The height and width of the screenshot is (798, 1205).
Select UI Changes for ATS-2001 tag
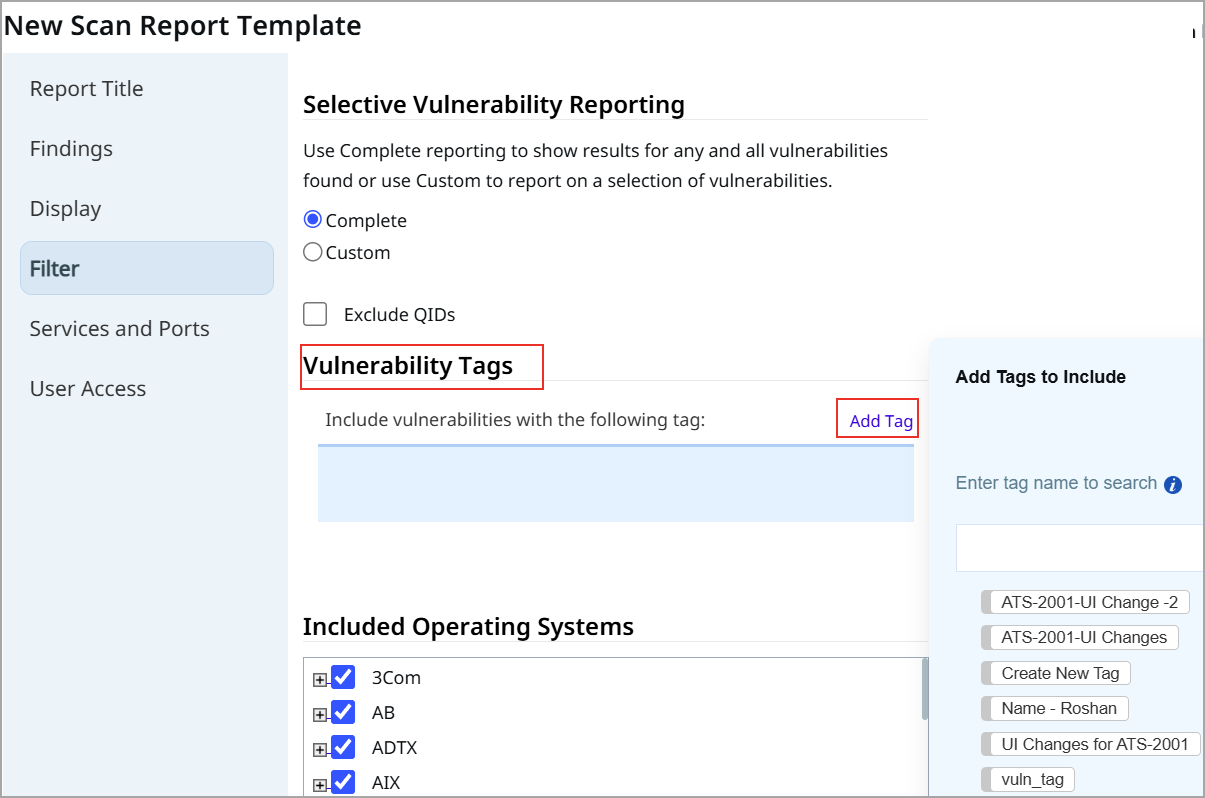(x=1091, y=744)
